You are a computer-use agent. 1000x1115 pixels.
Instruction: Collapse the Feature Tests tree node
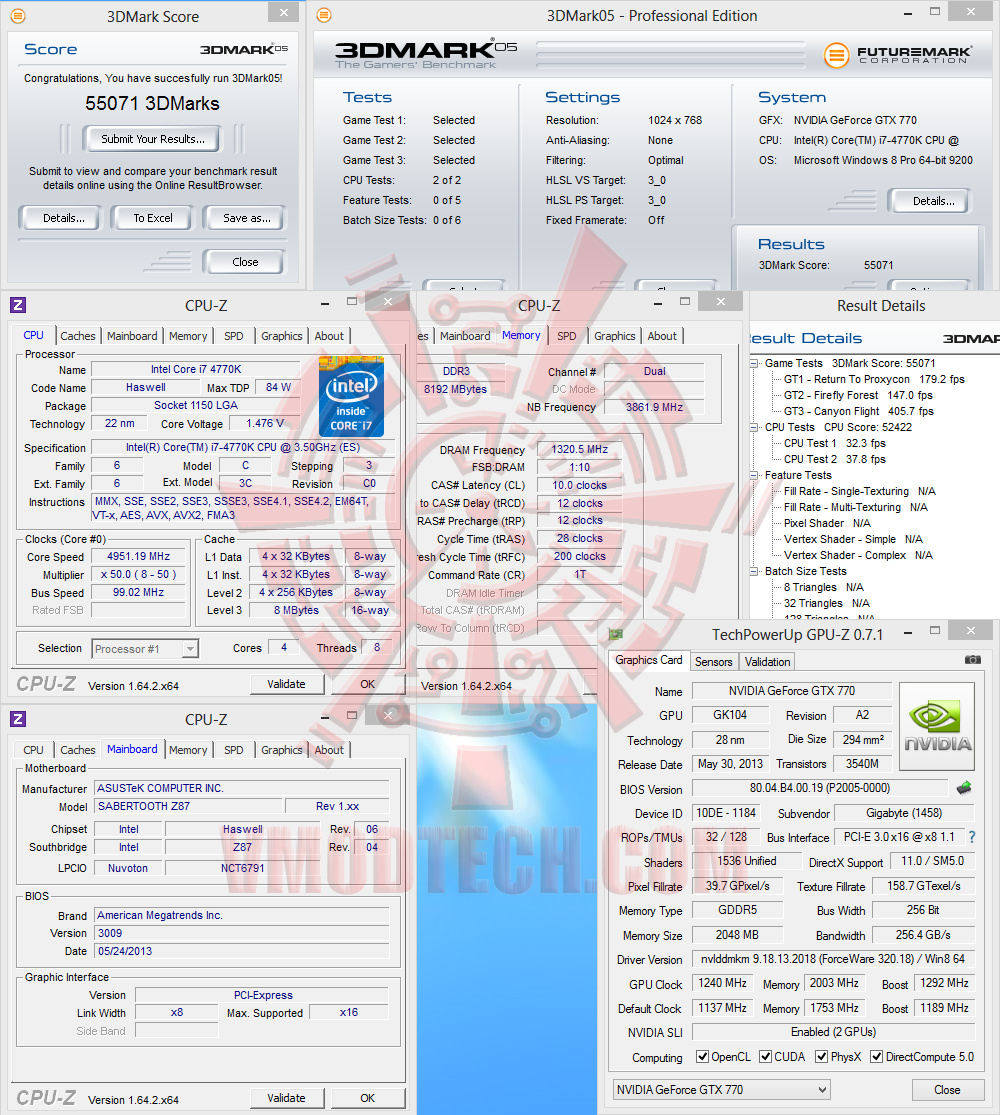pos(755,475)
